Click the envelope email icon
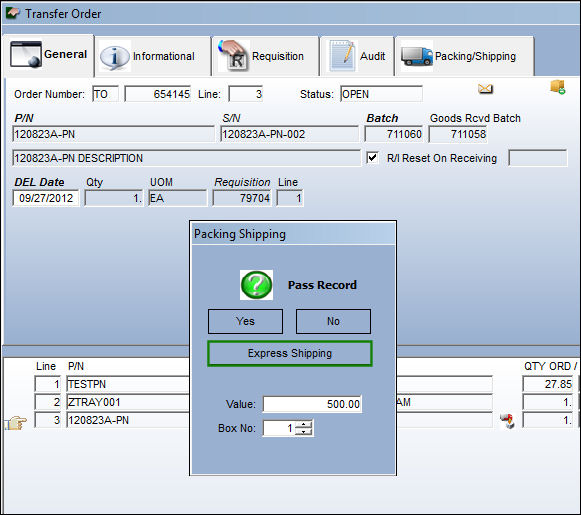Screen dimensions: 581x515 point(485,89)
